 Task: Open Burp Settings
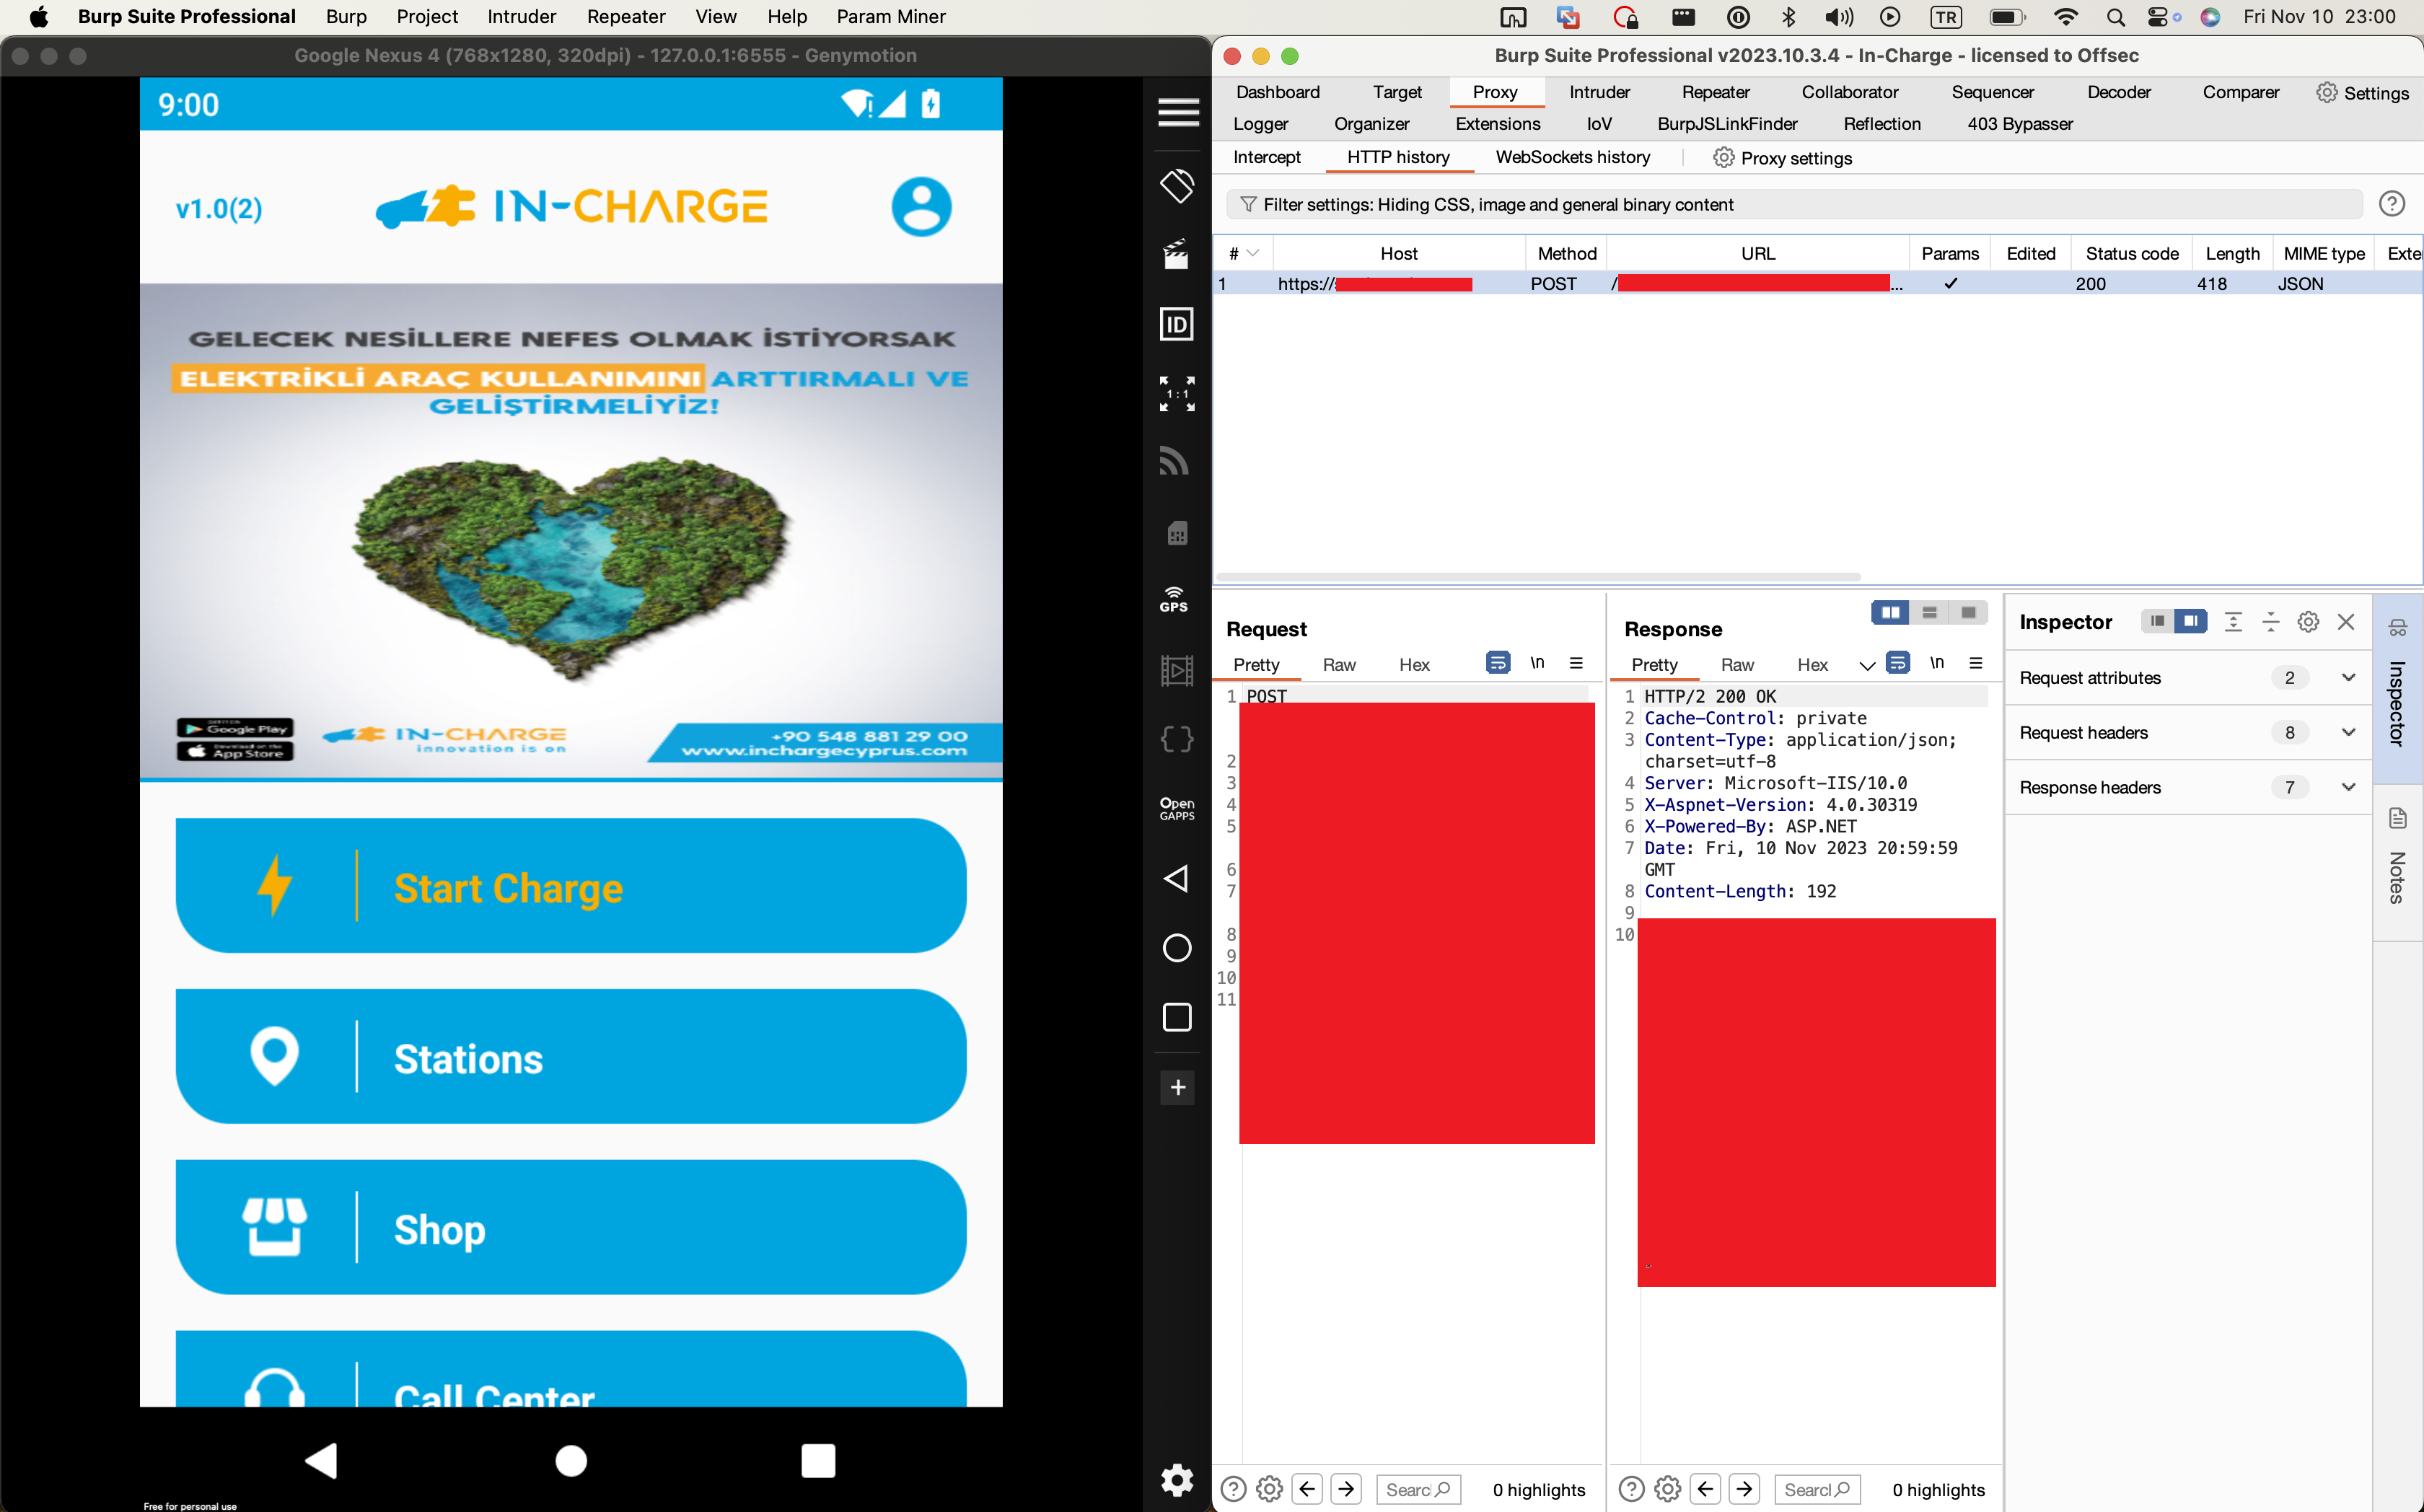pos(2363,93)
